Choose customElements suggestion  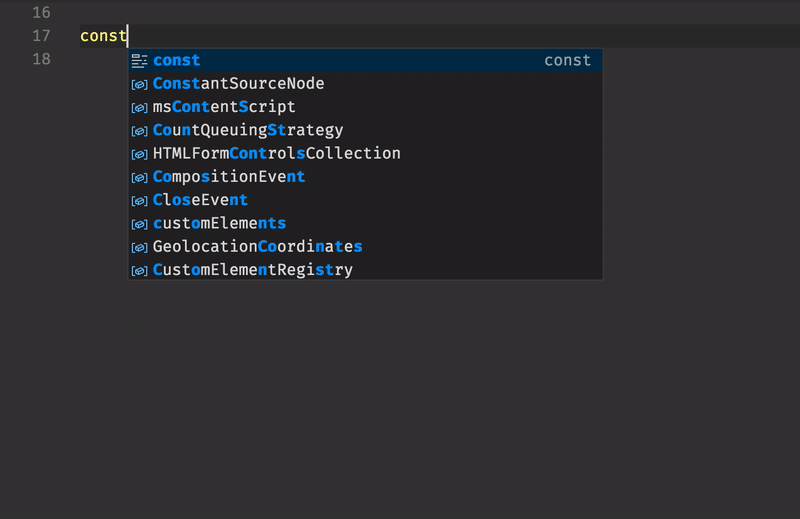365,224
